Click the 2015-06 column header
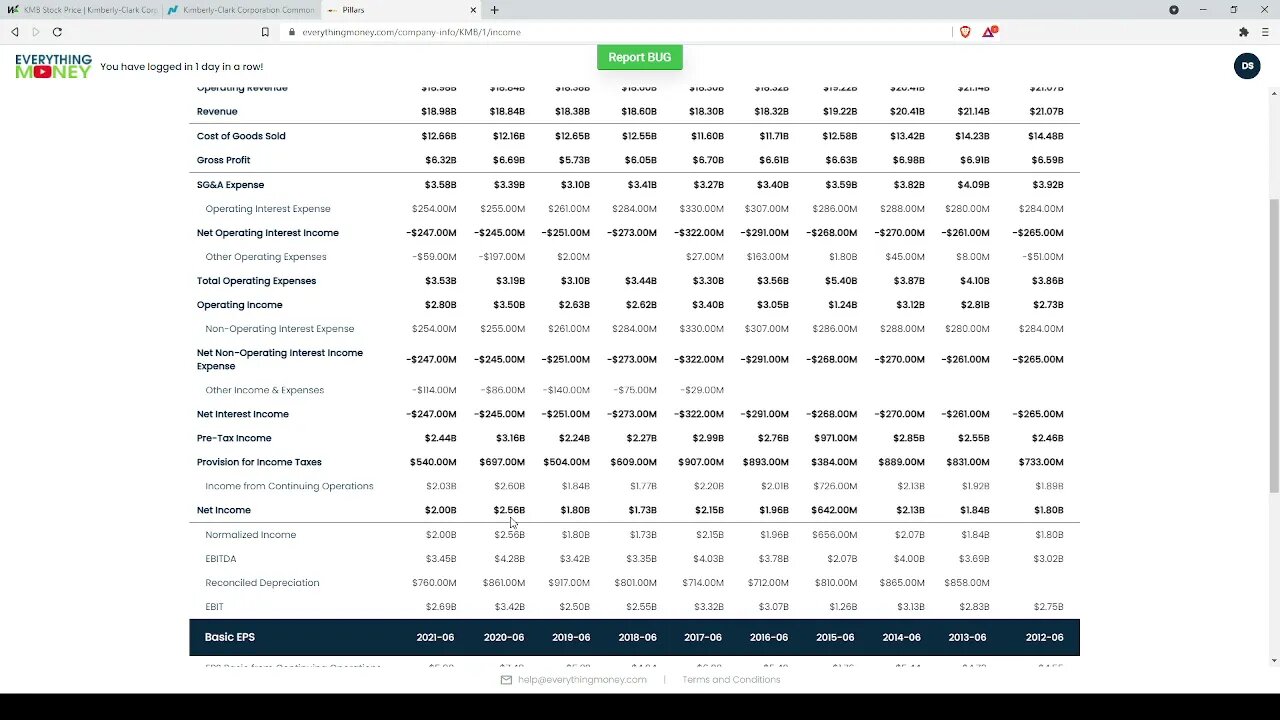 click(835, 638)
